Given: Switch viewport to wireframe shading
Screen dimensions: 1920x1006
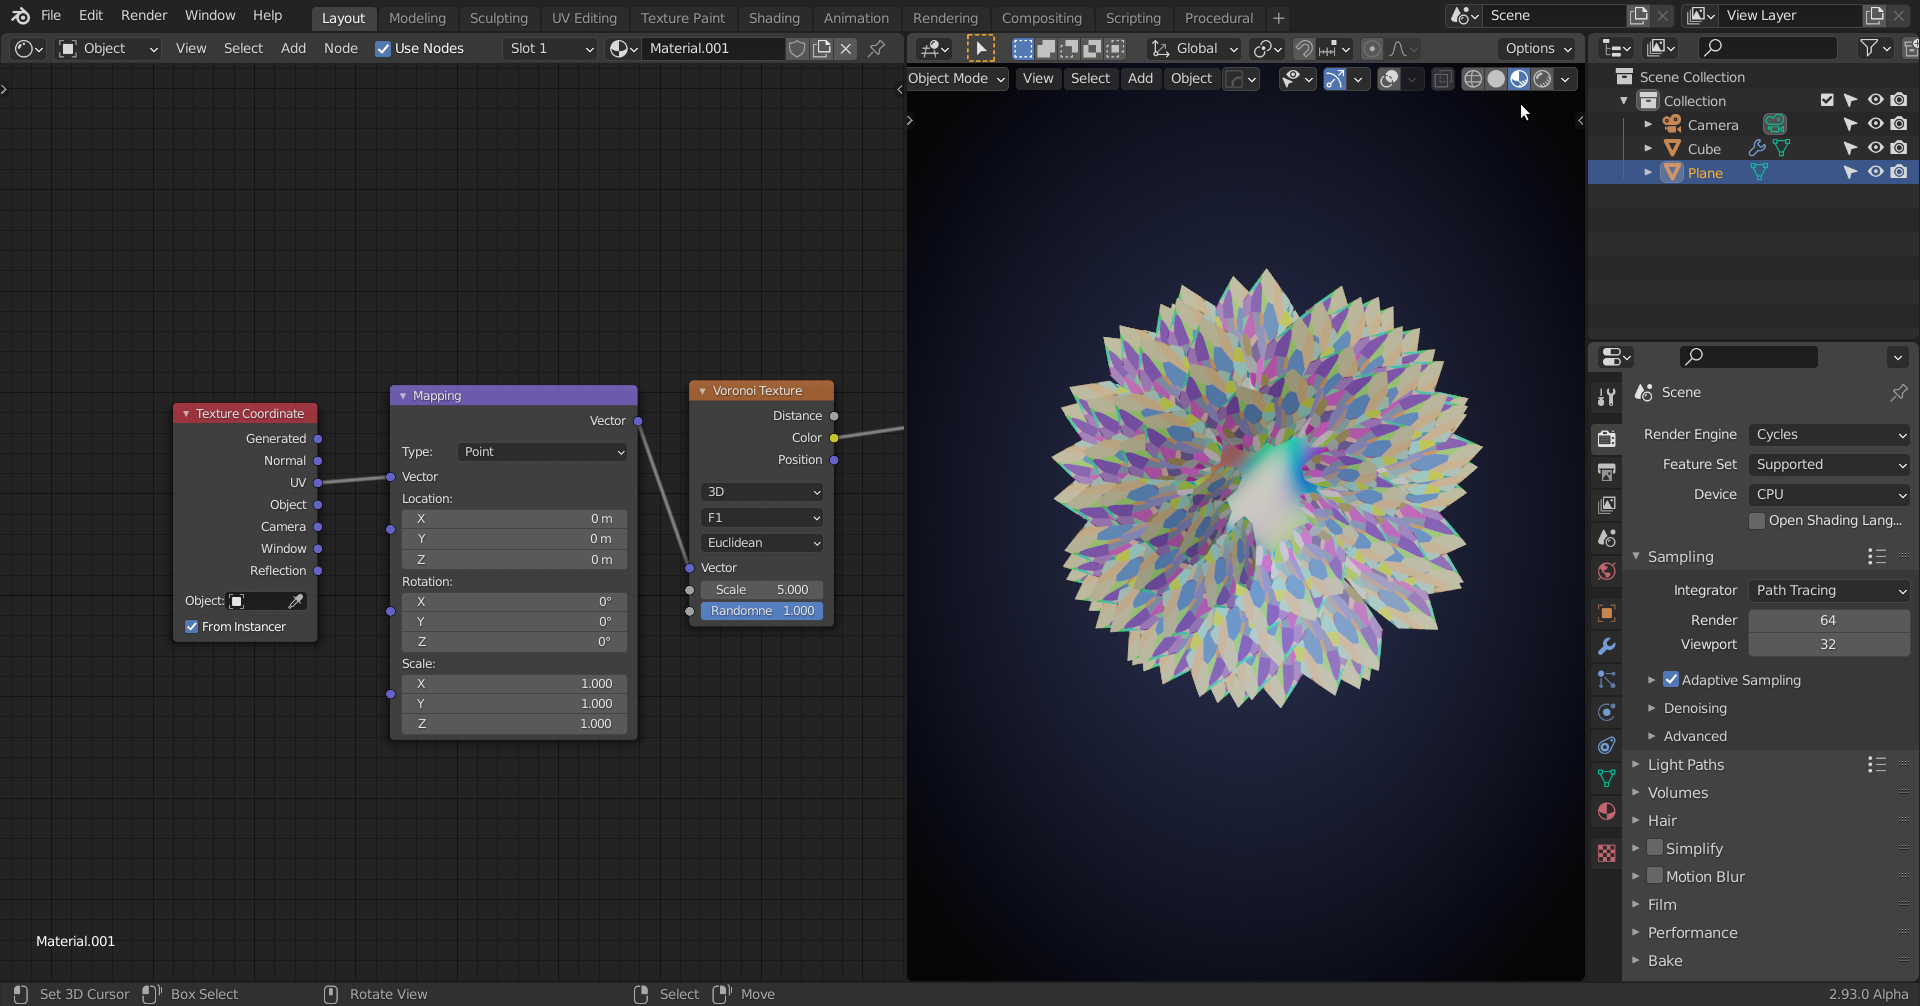Looking at the screenshot, I should tap(1472, 79).
